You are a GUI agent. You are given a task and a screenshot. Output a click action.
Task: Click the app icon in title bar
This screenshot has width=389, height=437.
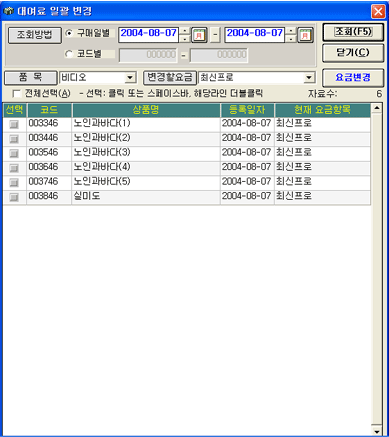click(8, 11)
